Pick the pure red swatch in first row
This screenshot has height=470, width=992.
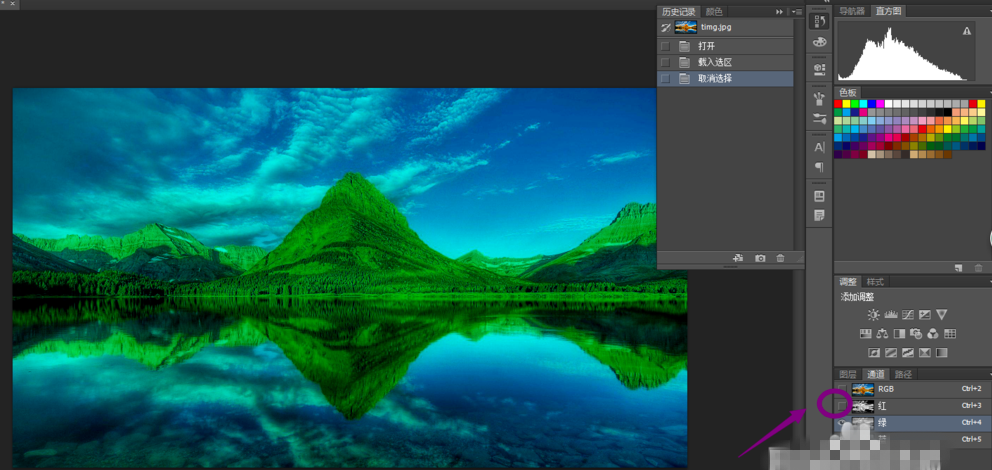[838, 104]
